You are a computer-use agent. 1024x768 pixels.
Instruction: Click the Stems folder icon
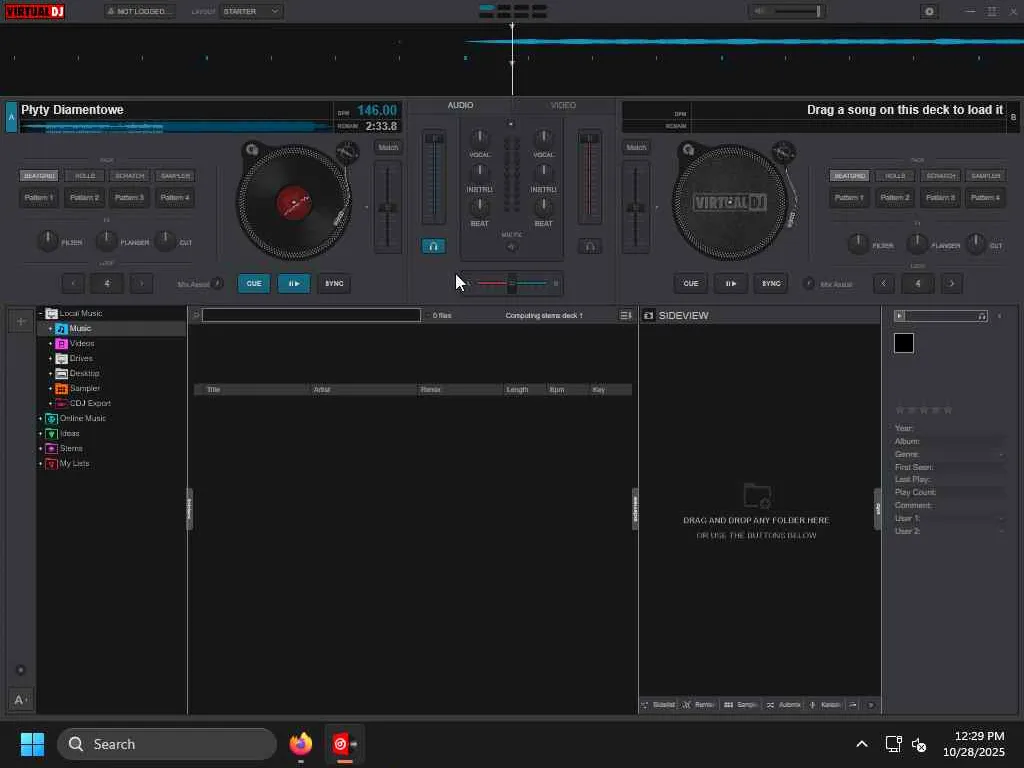coord(52,449)
